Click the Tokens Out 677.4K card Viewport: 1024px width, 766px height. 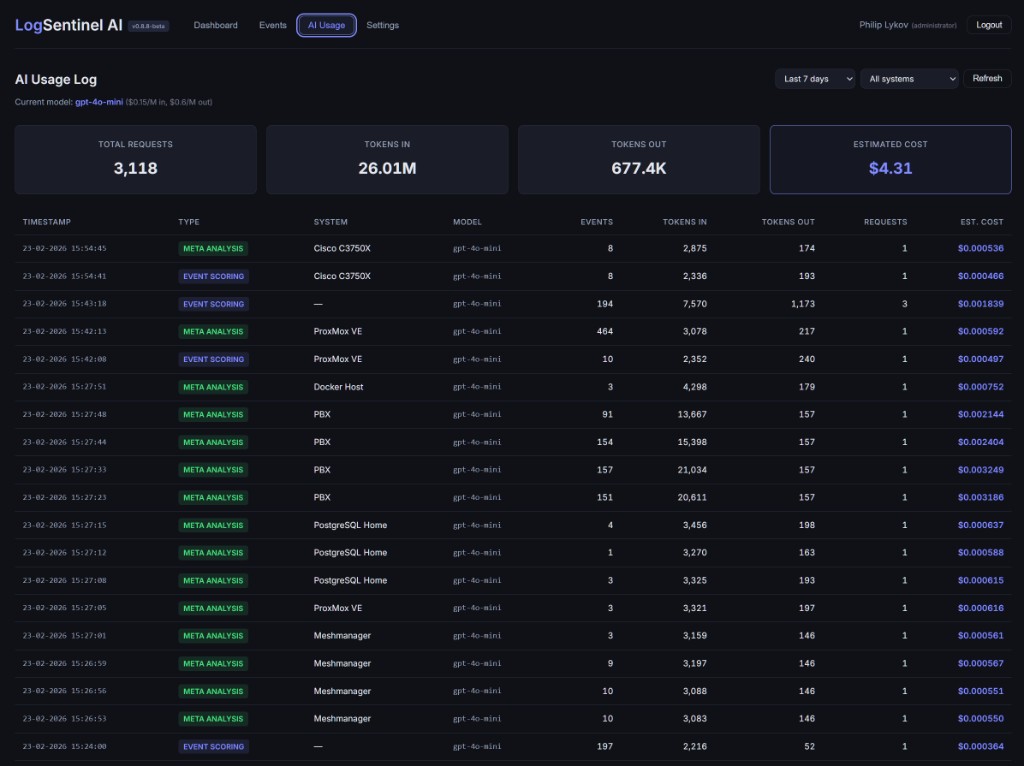[639, 159]
